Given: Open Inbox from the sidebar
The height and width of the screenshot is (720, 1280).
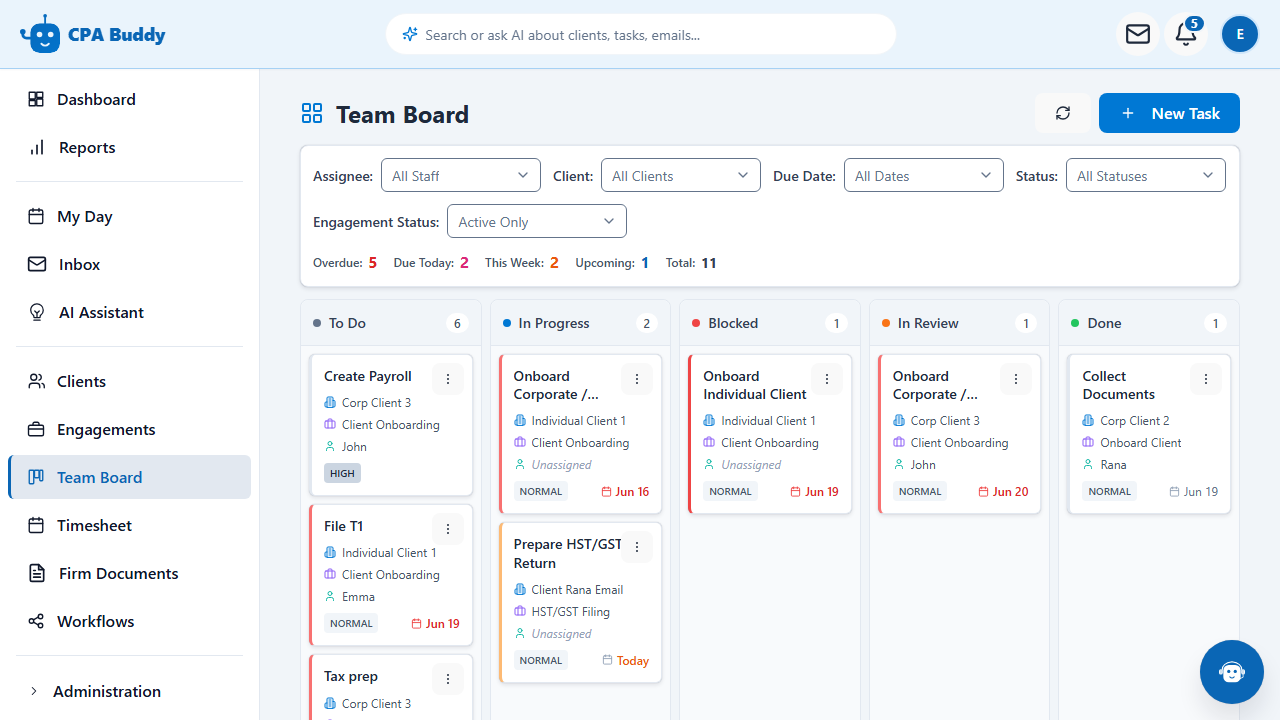Looking at the screenshot, I should (129, 264).
